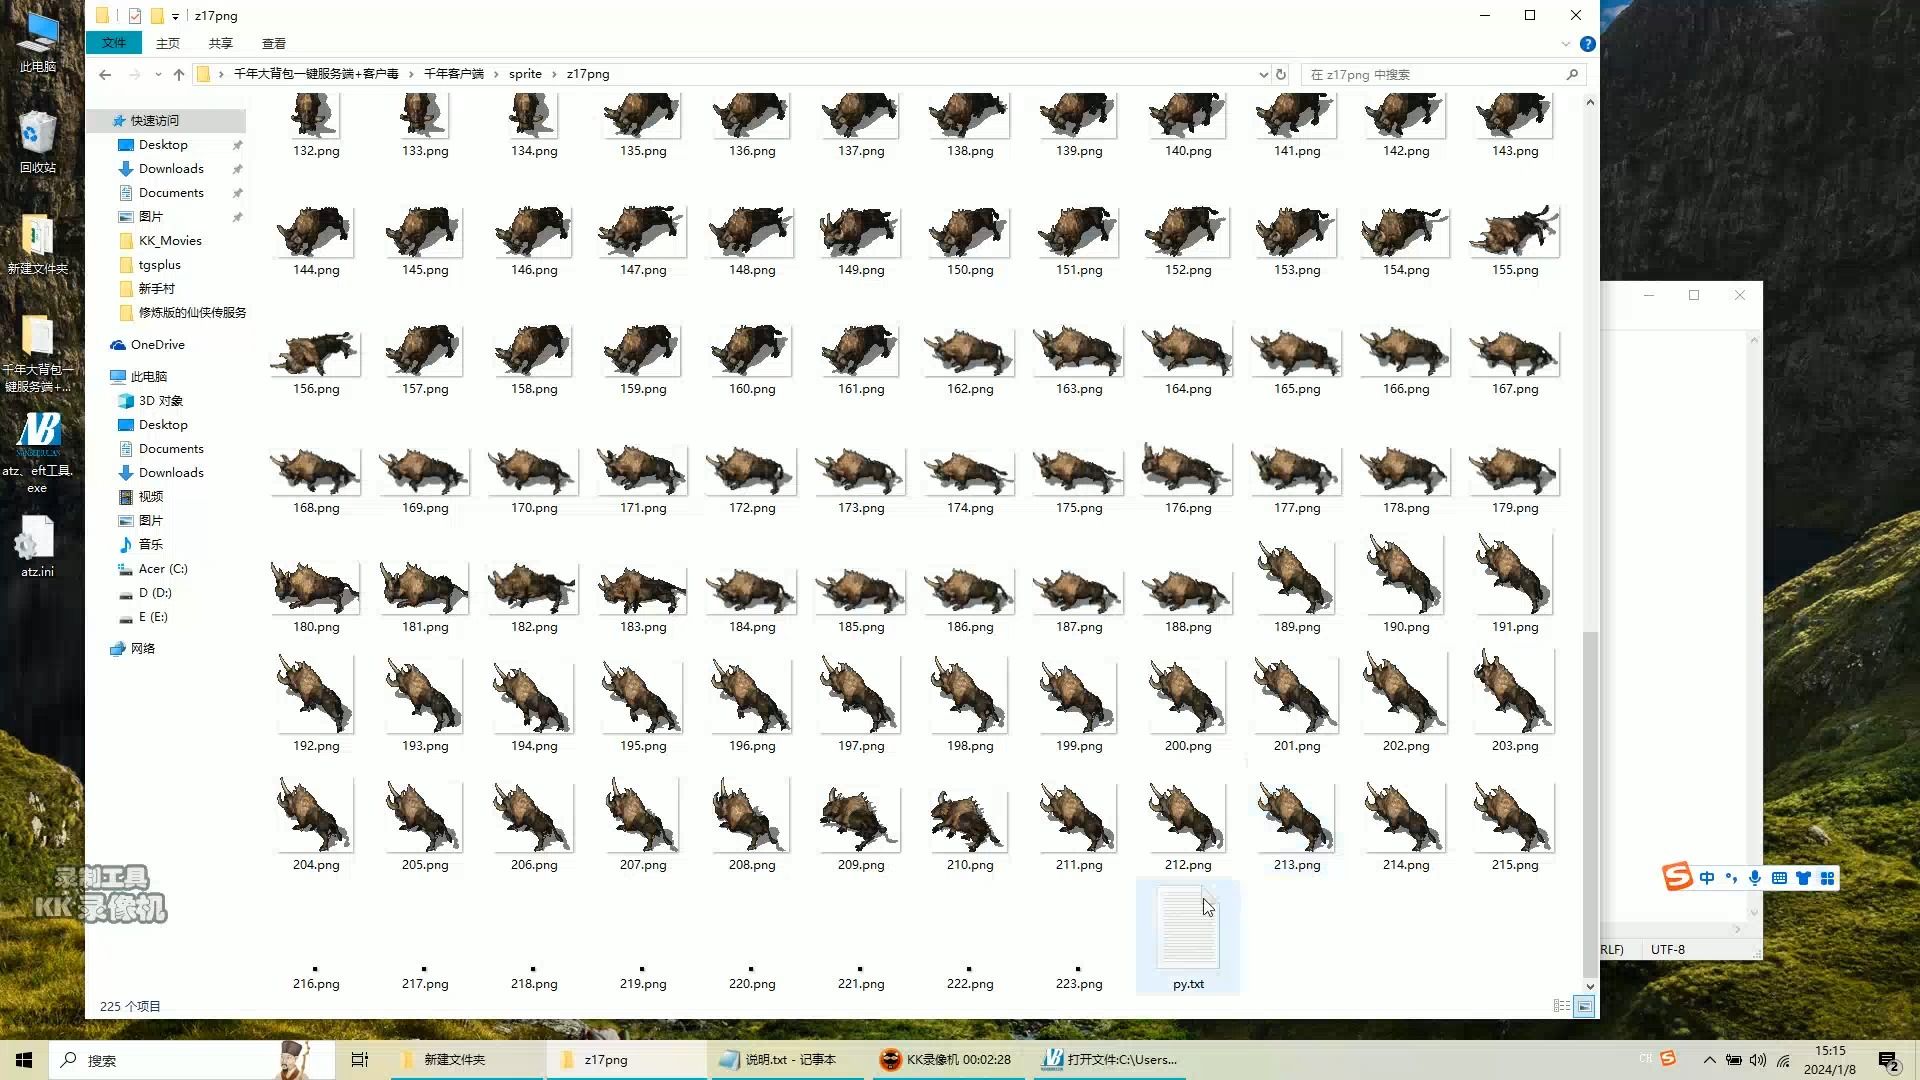Screen dimensions: 1920x1080
Task: Switch to details view in status bar
Action: (1562, 1006)
